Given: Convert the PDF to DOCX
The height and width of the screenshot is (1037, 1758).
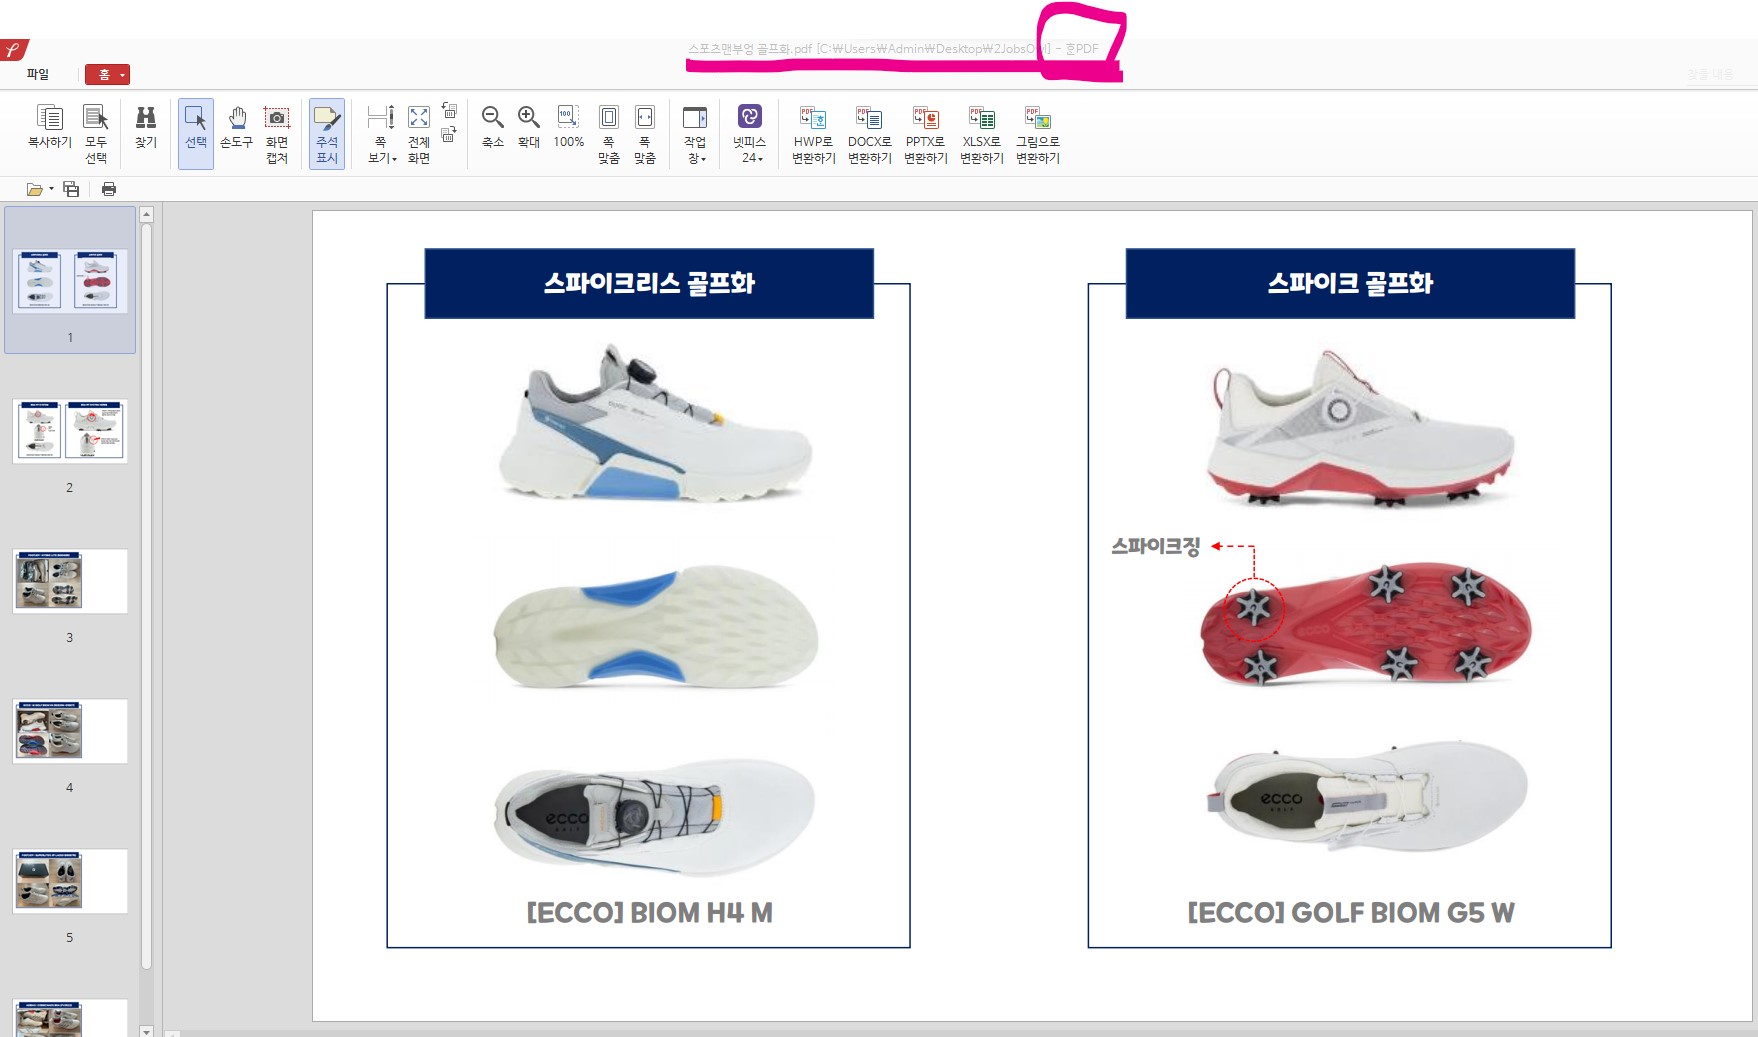Looking at the screenshot, I should pos(870,134).
